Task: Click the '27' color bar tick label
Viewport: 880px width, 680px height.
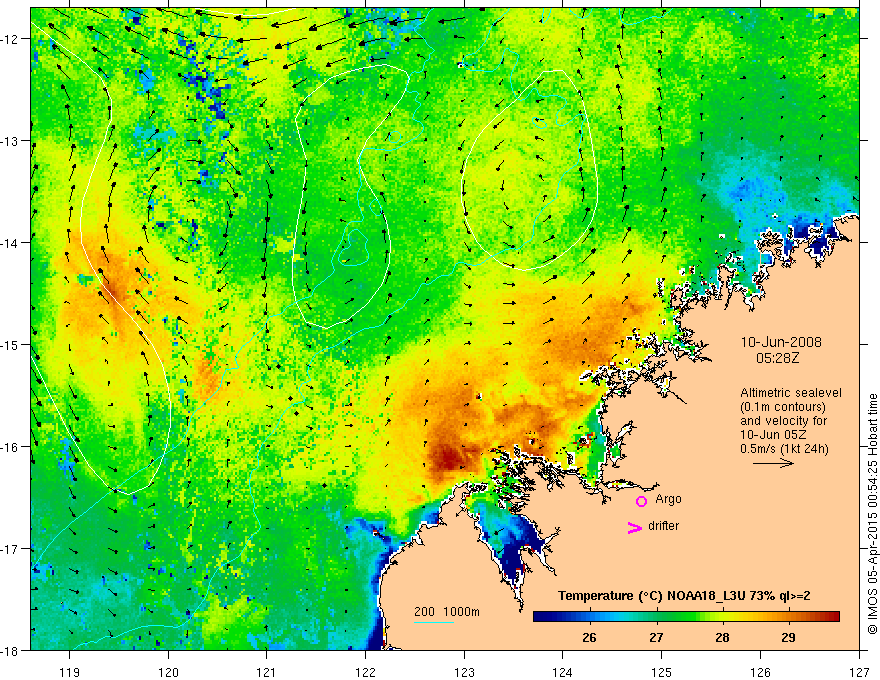Action: point(656,637)
